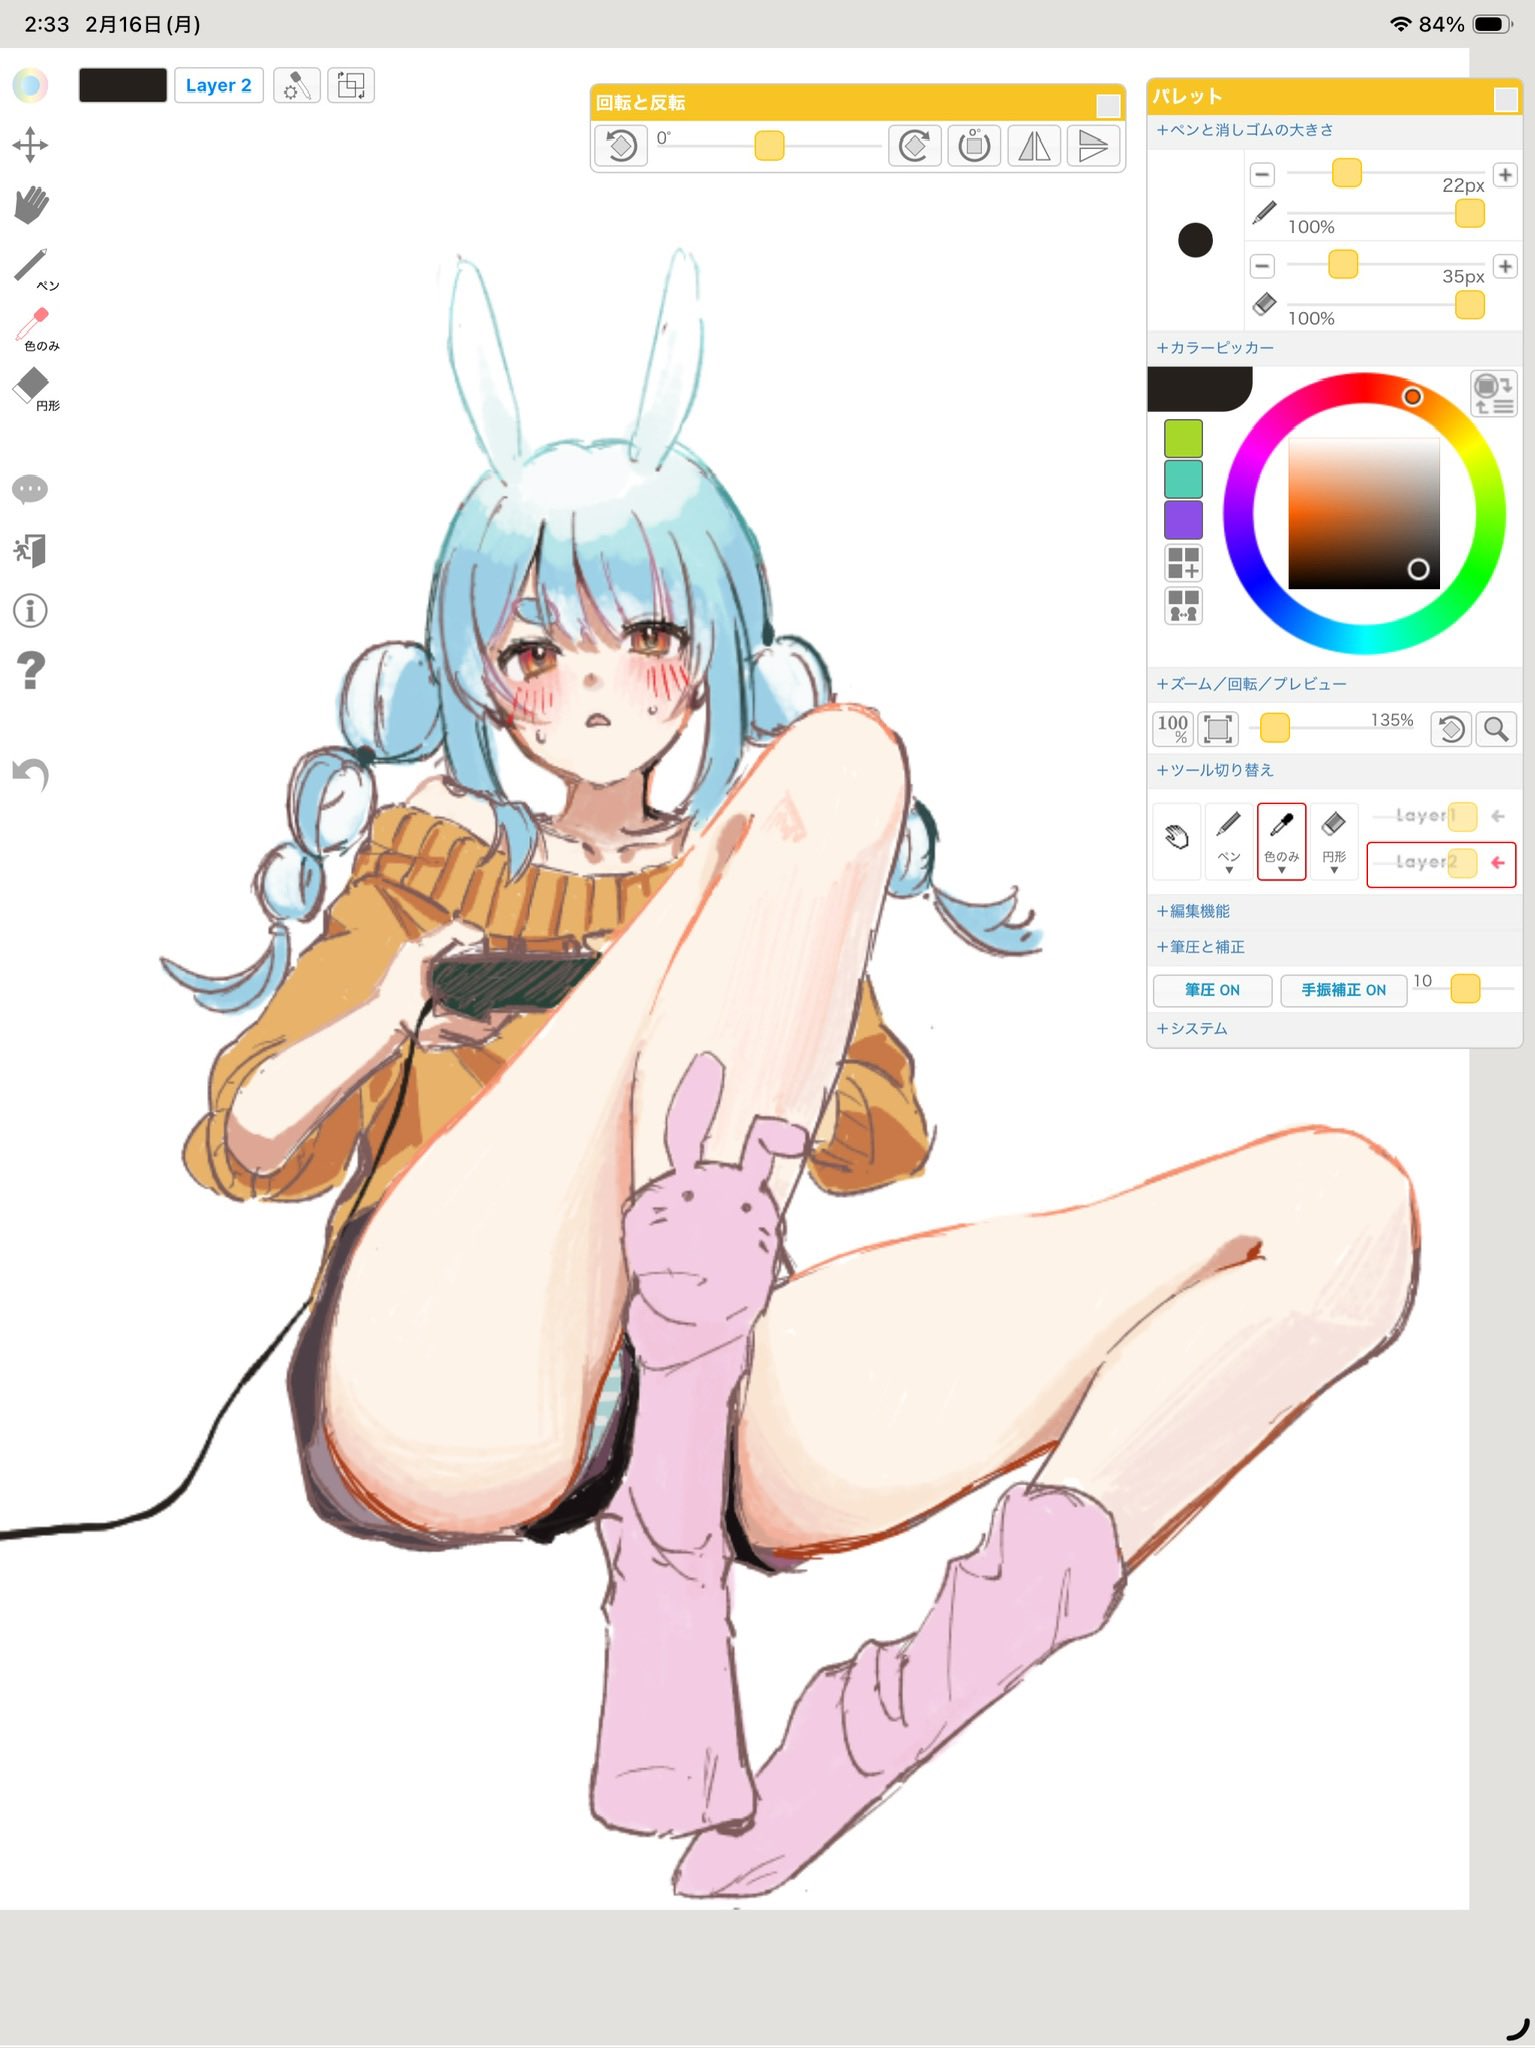Expand the 編集機能 section
The height and width of the screenshot is (2048, 1535).
point(1193,911)
